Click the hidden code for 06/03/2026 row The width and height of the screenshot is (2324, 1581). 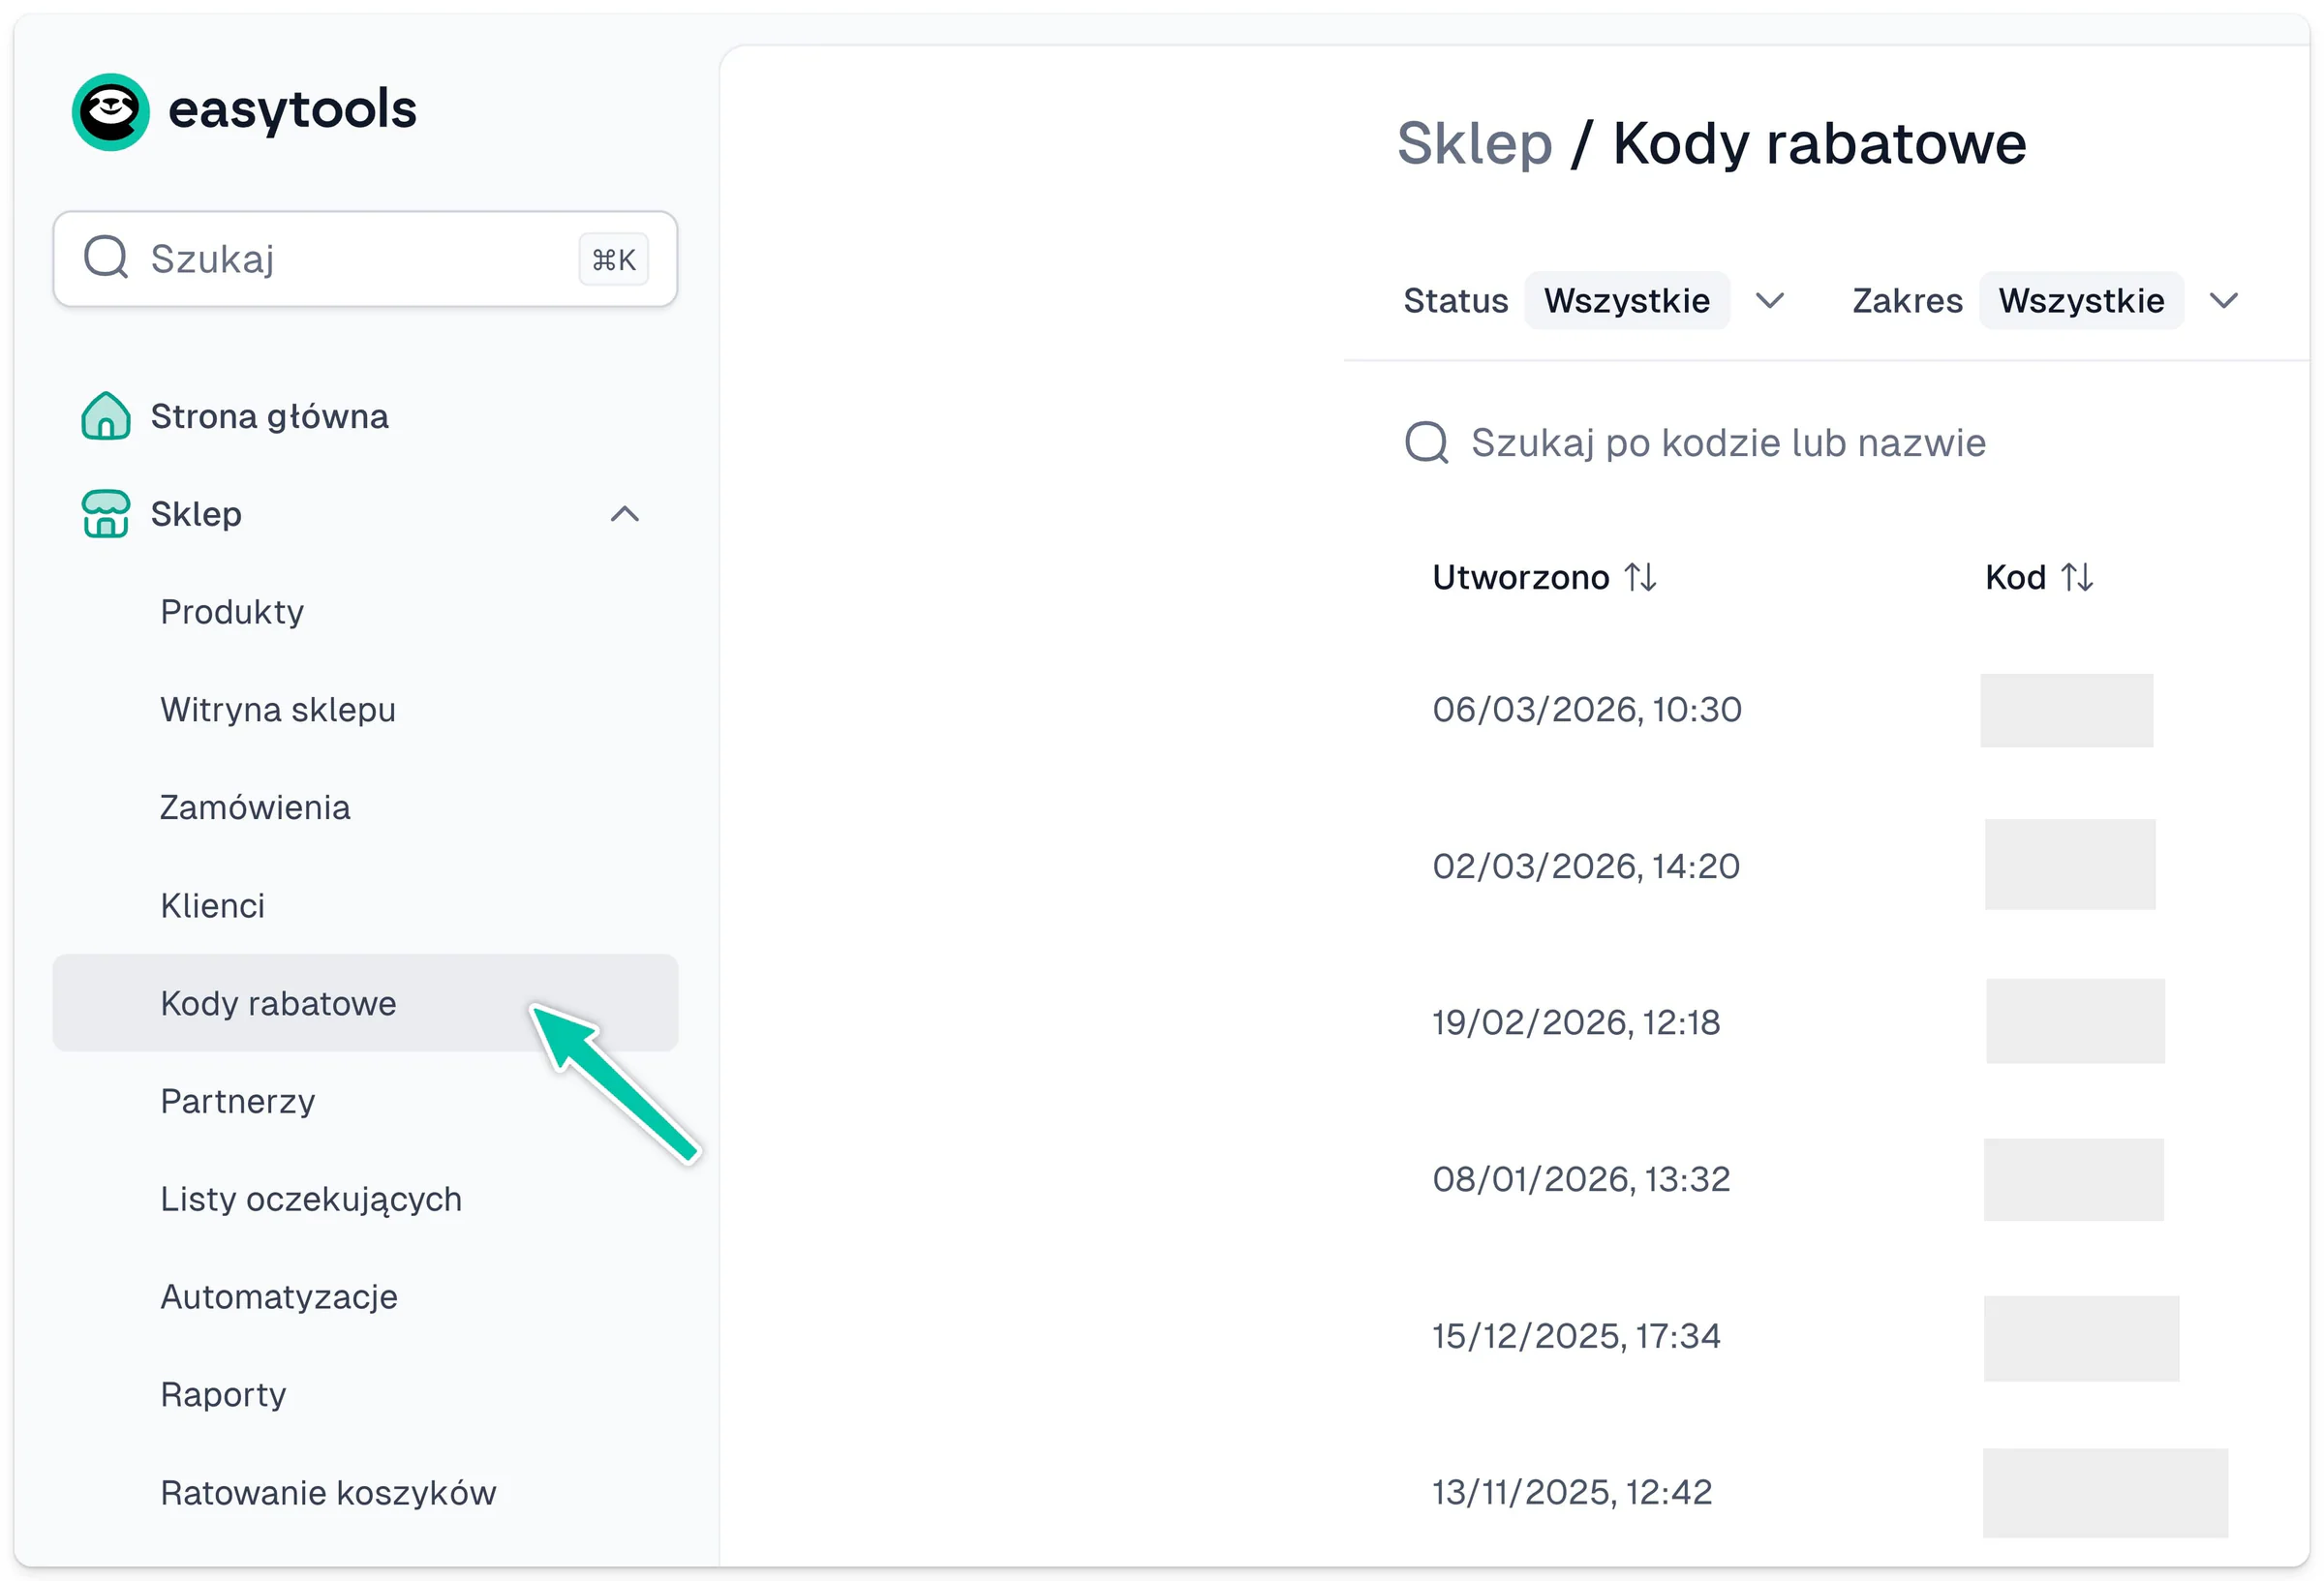click(2066, 710)
